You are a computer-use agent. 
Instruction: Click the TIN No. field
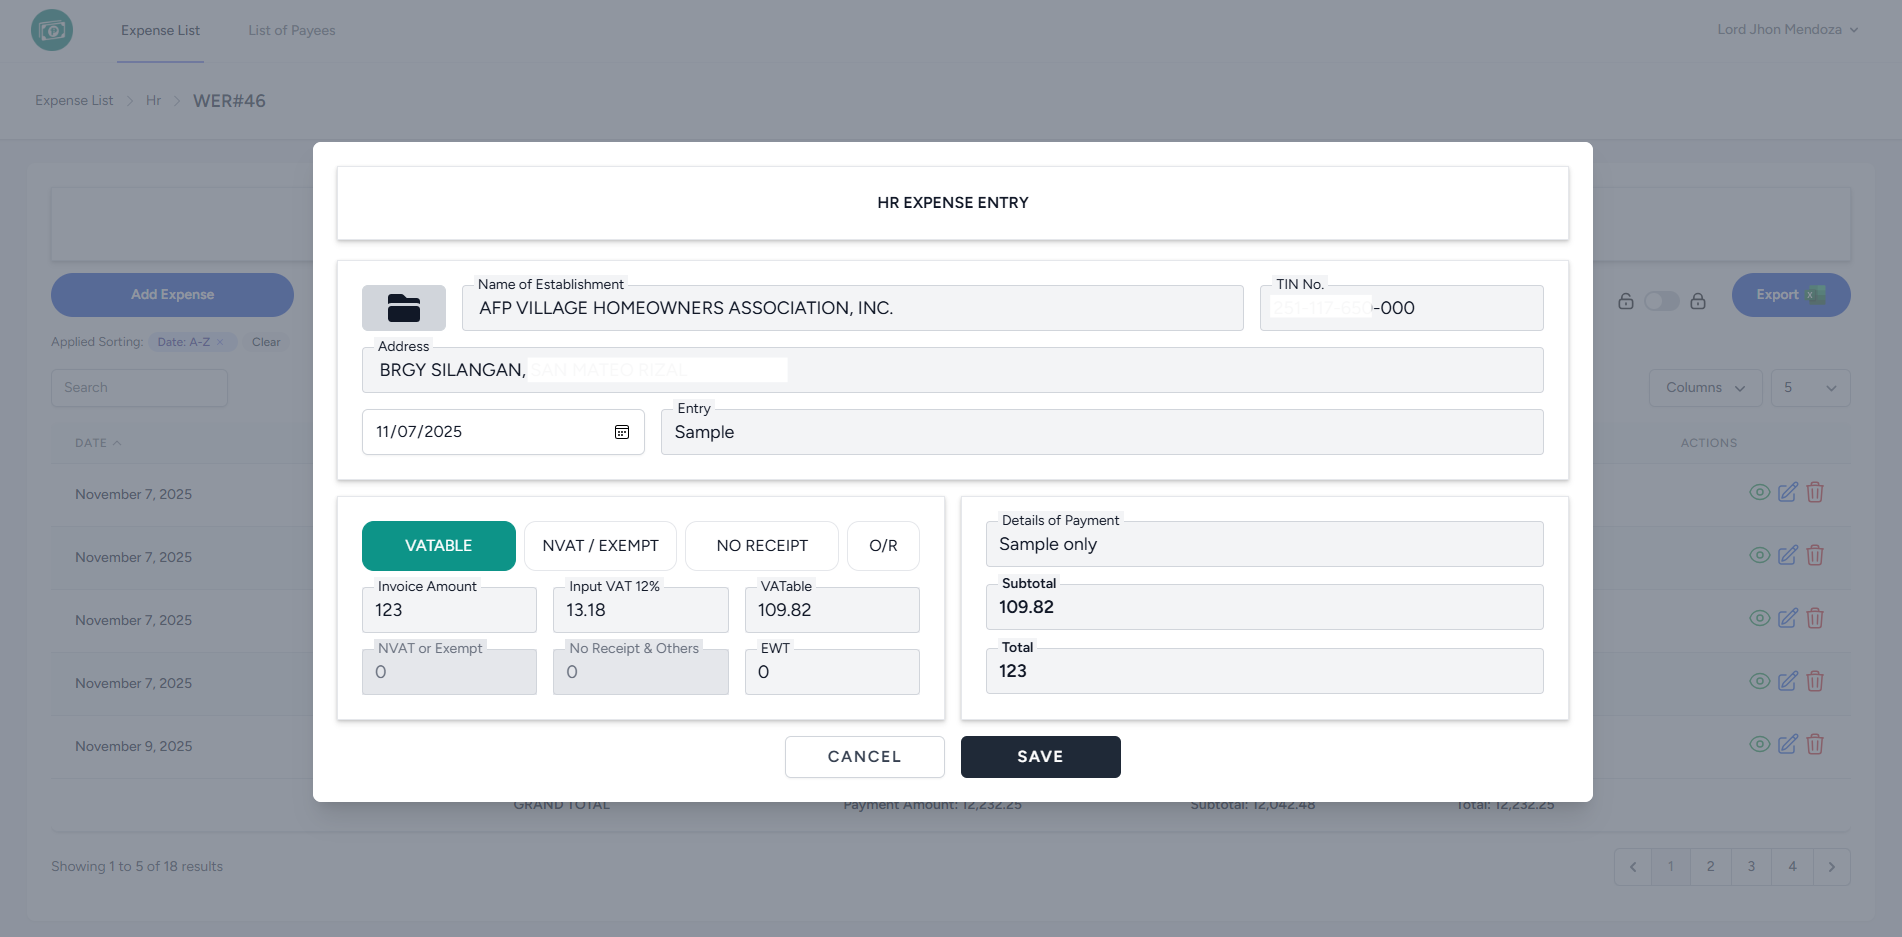(x=1402, y=308)
